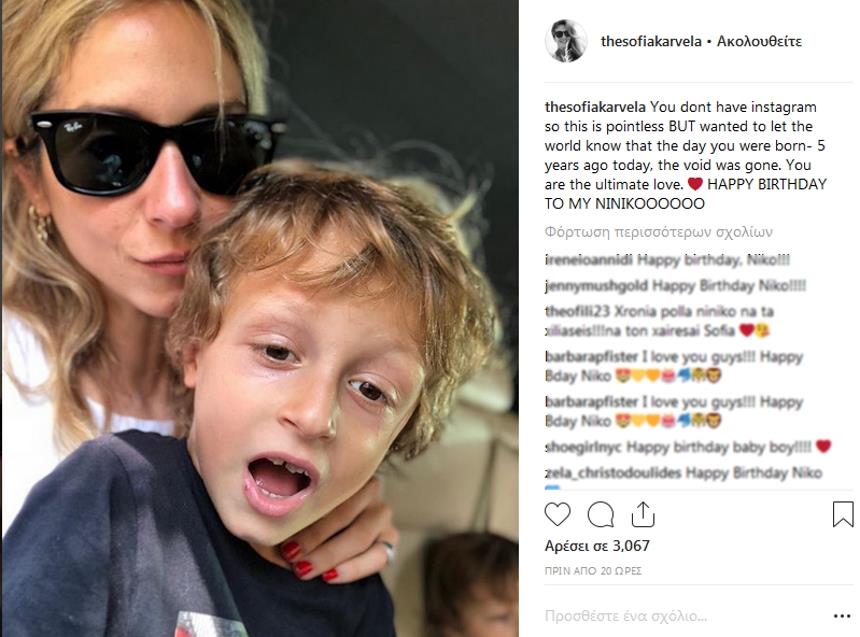Open post timestamp ΠΡΙΝ ΑΠΟ 20 ΩΡΕΣ
This screenshot has height=637, width=860.
point(593,571)
